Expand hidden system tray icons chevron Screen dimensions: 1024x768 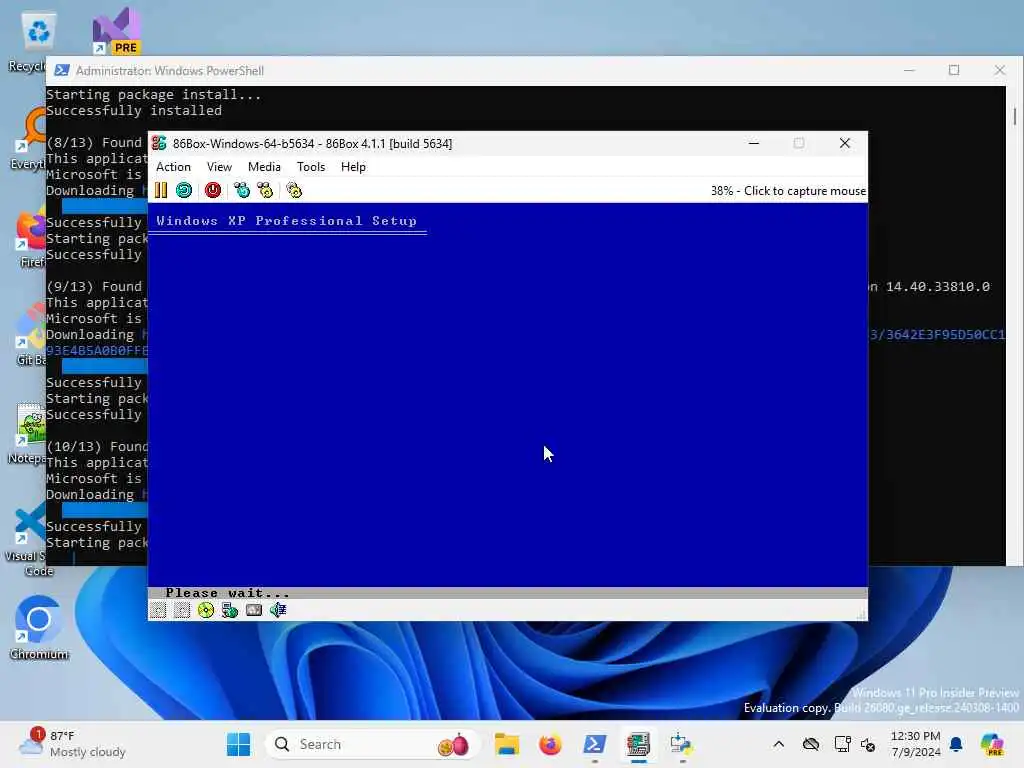click(778, 744)
